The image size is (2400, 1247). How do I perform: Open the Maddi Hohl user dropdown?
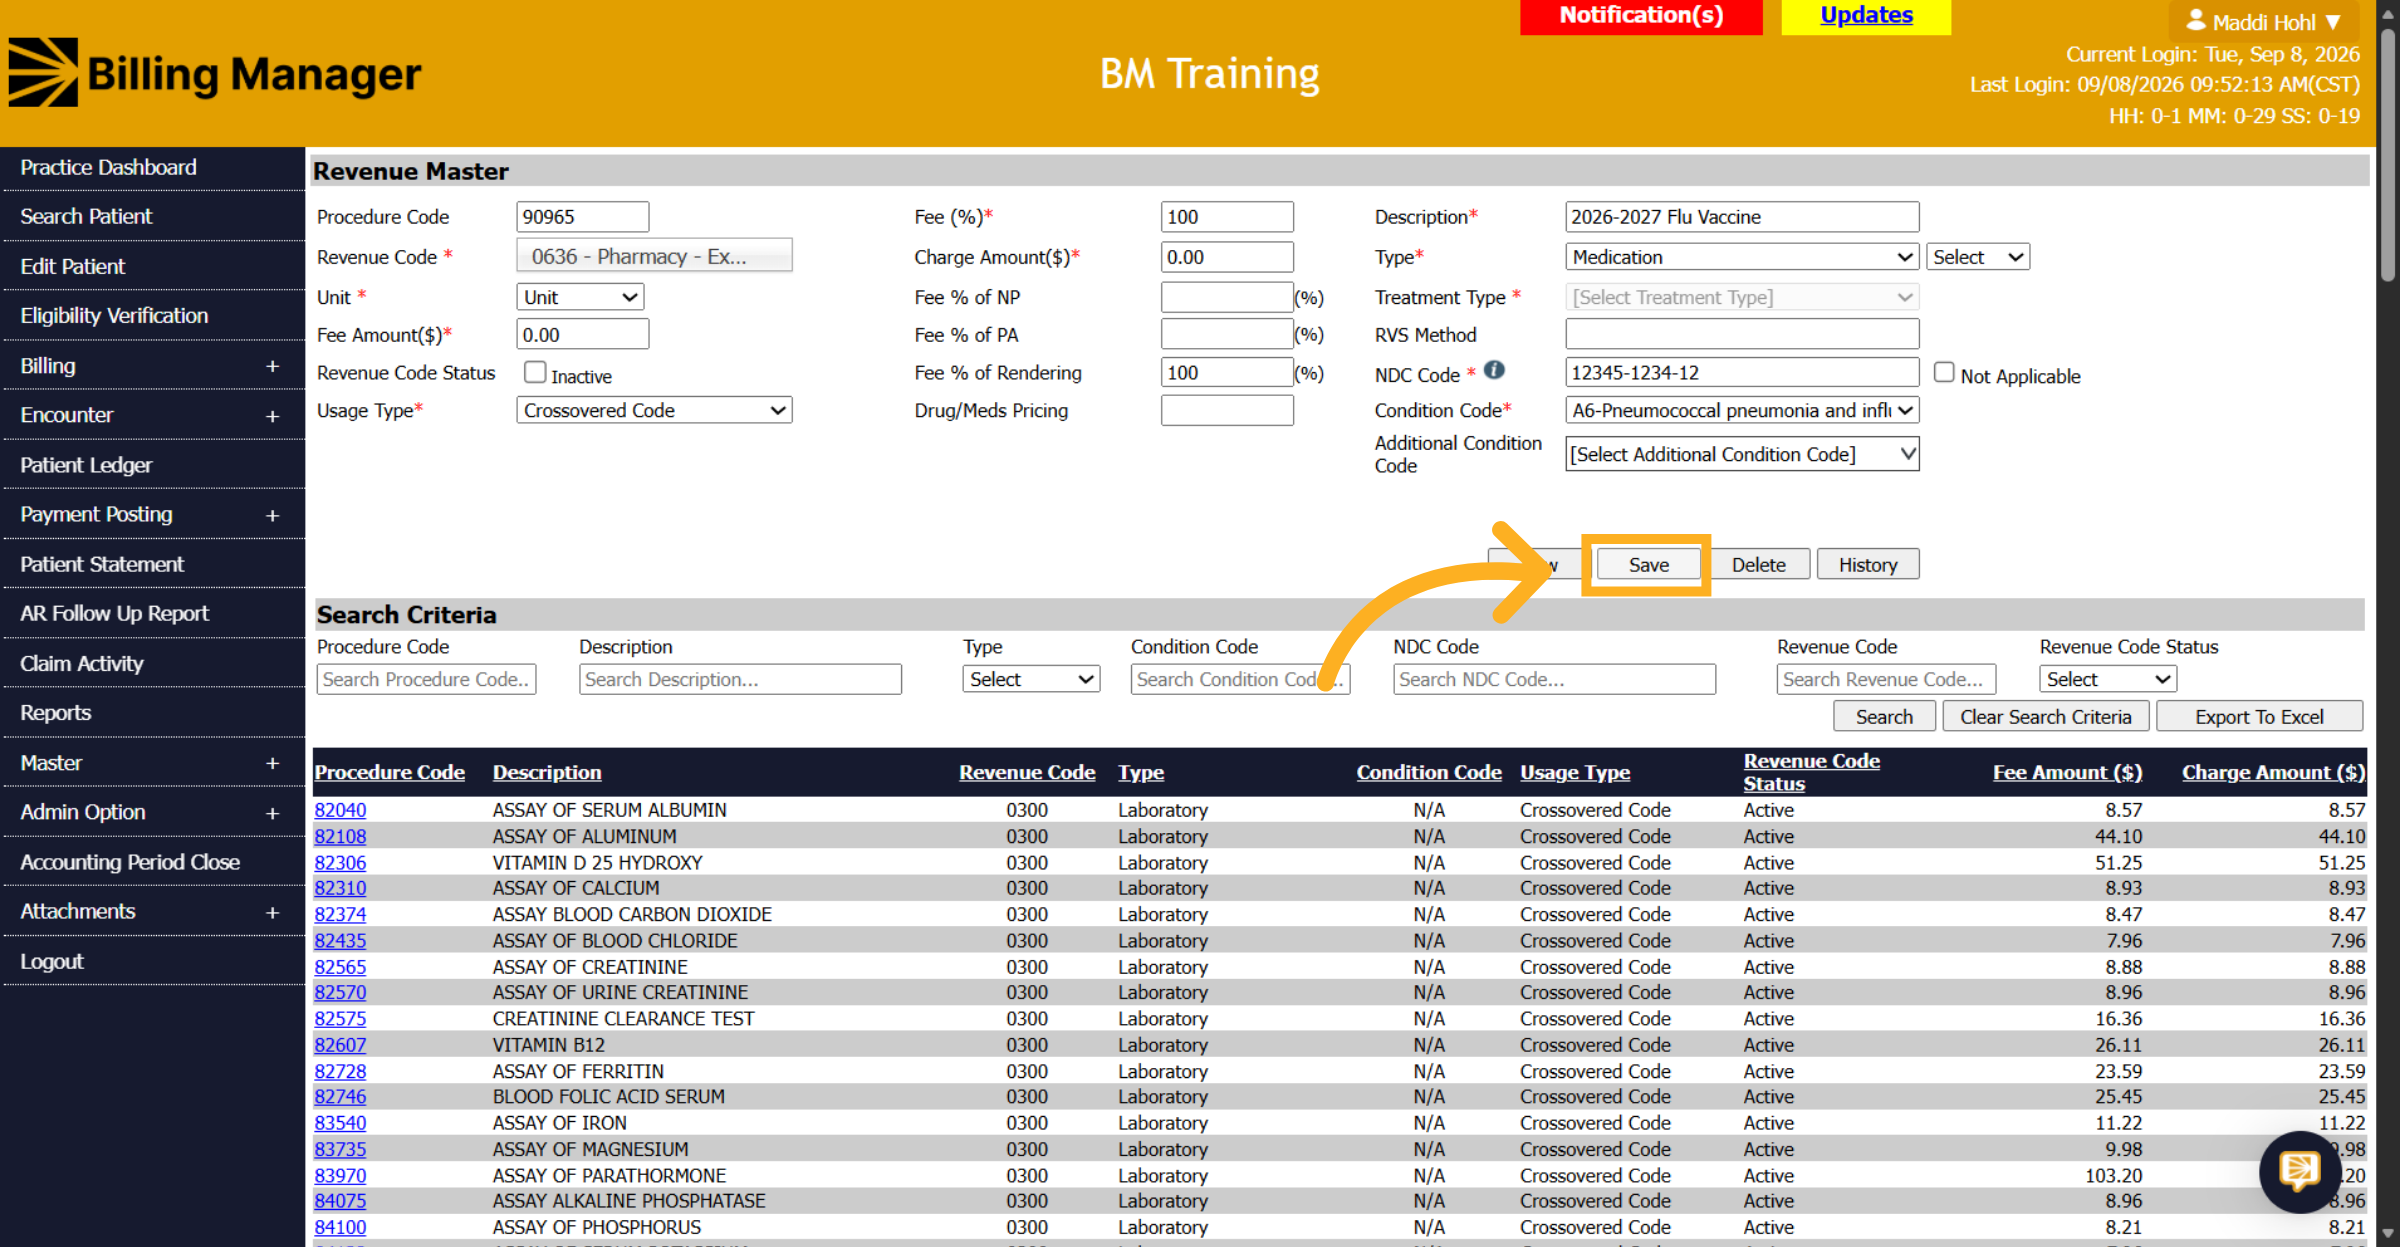tap(2264, 21)
